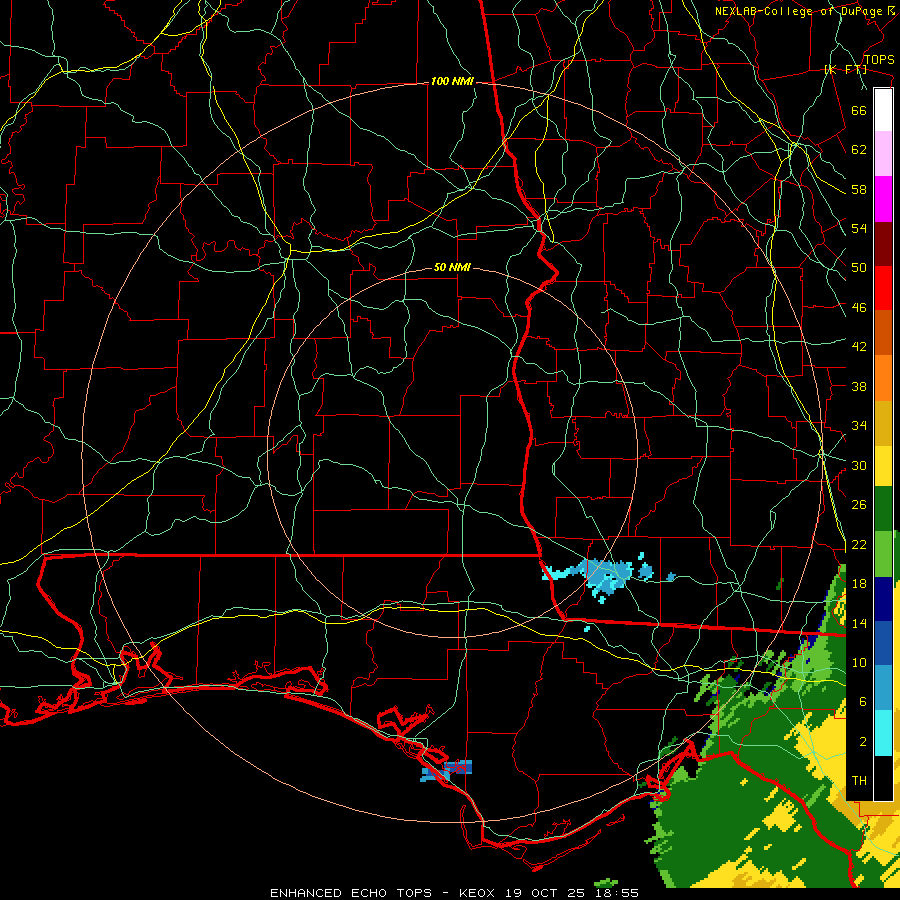Click the legend value "62"
The width and height of the screenshot is (900, 900).
click(x=859, y=150)
